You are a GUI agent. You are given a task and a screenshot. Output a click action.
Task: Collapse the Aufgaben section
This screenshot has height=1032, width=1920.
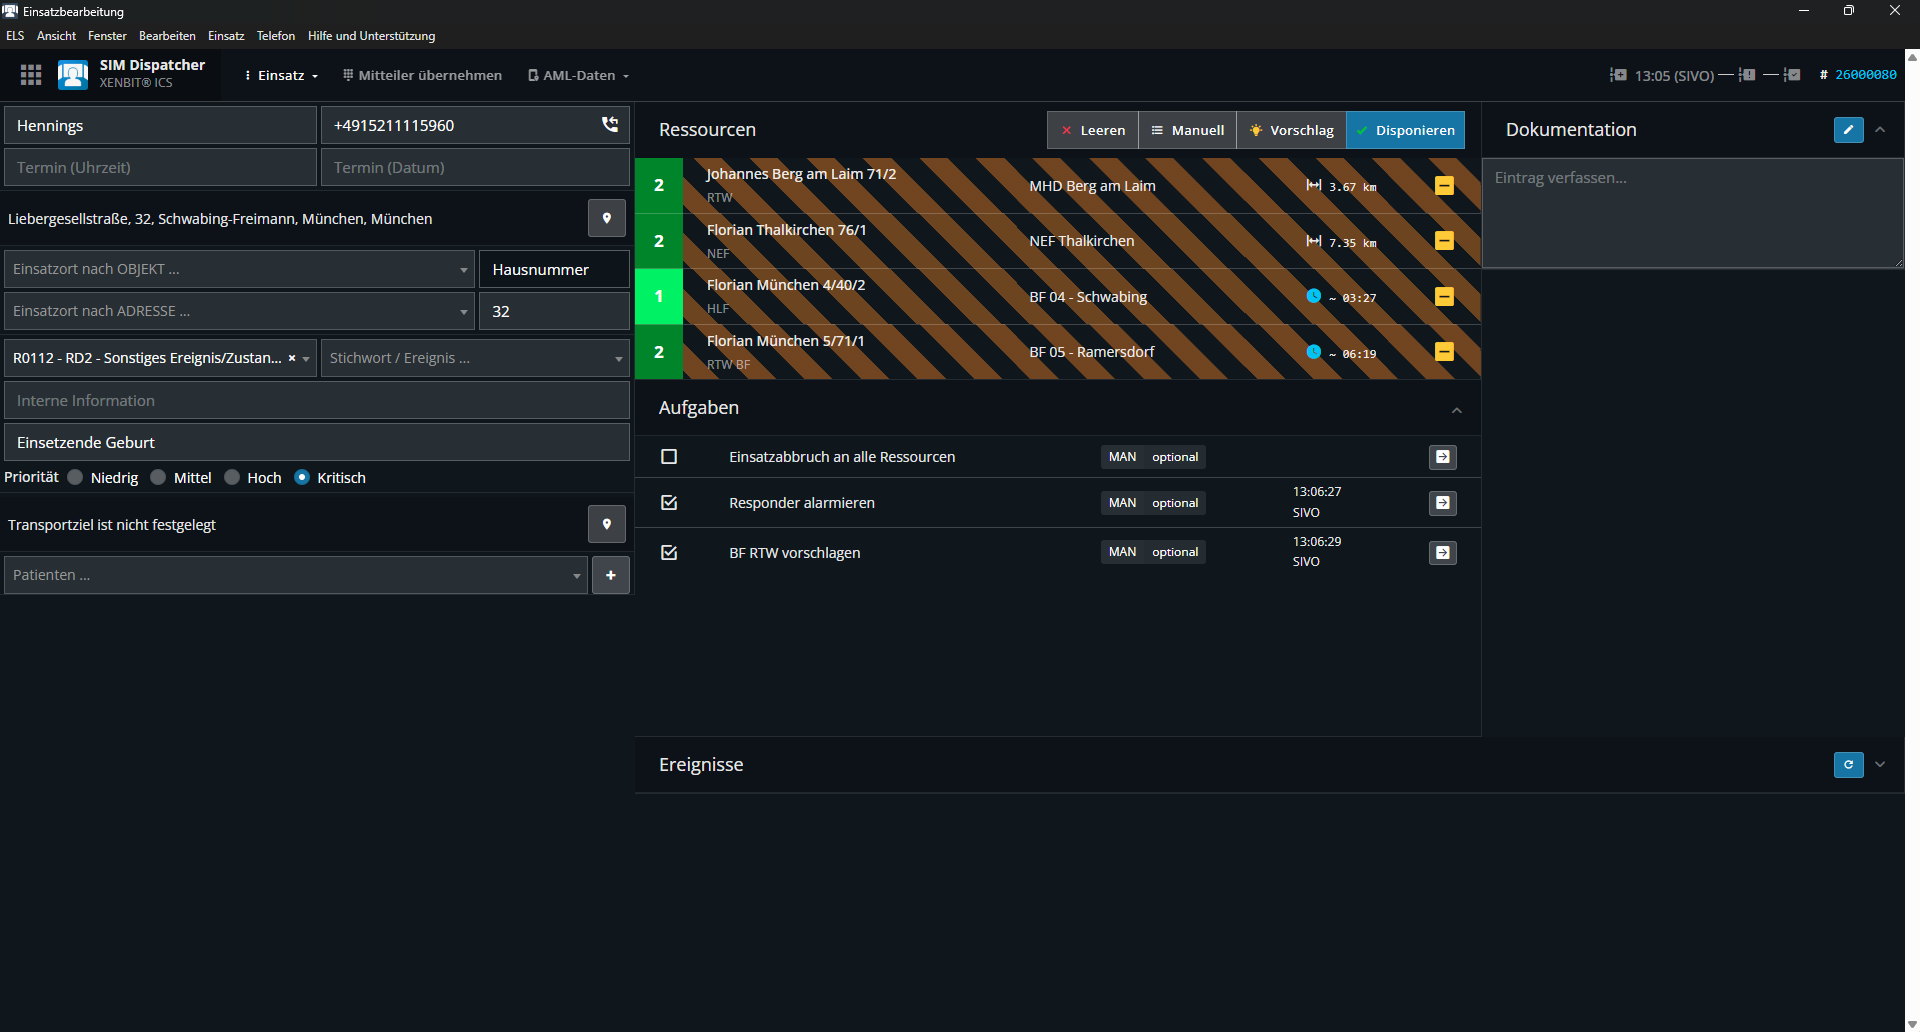[x=1456, y=410]
